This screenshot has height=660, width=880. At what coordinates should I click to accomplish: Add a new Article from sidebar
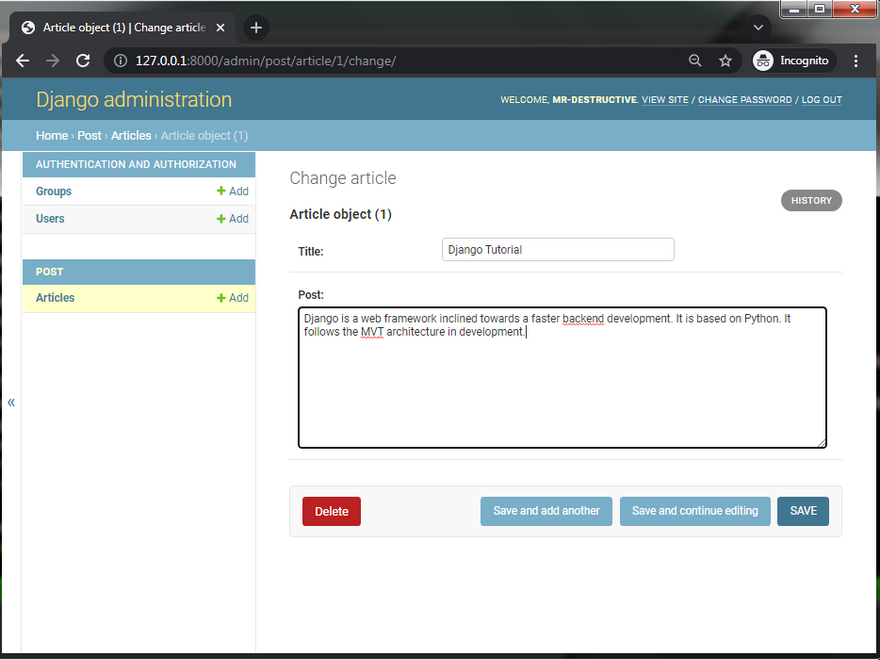pos(232,298)
